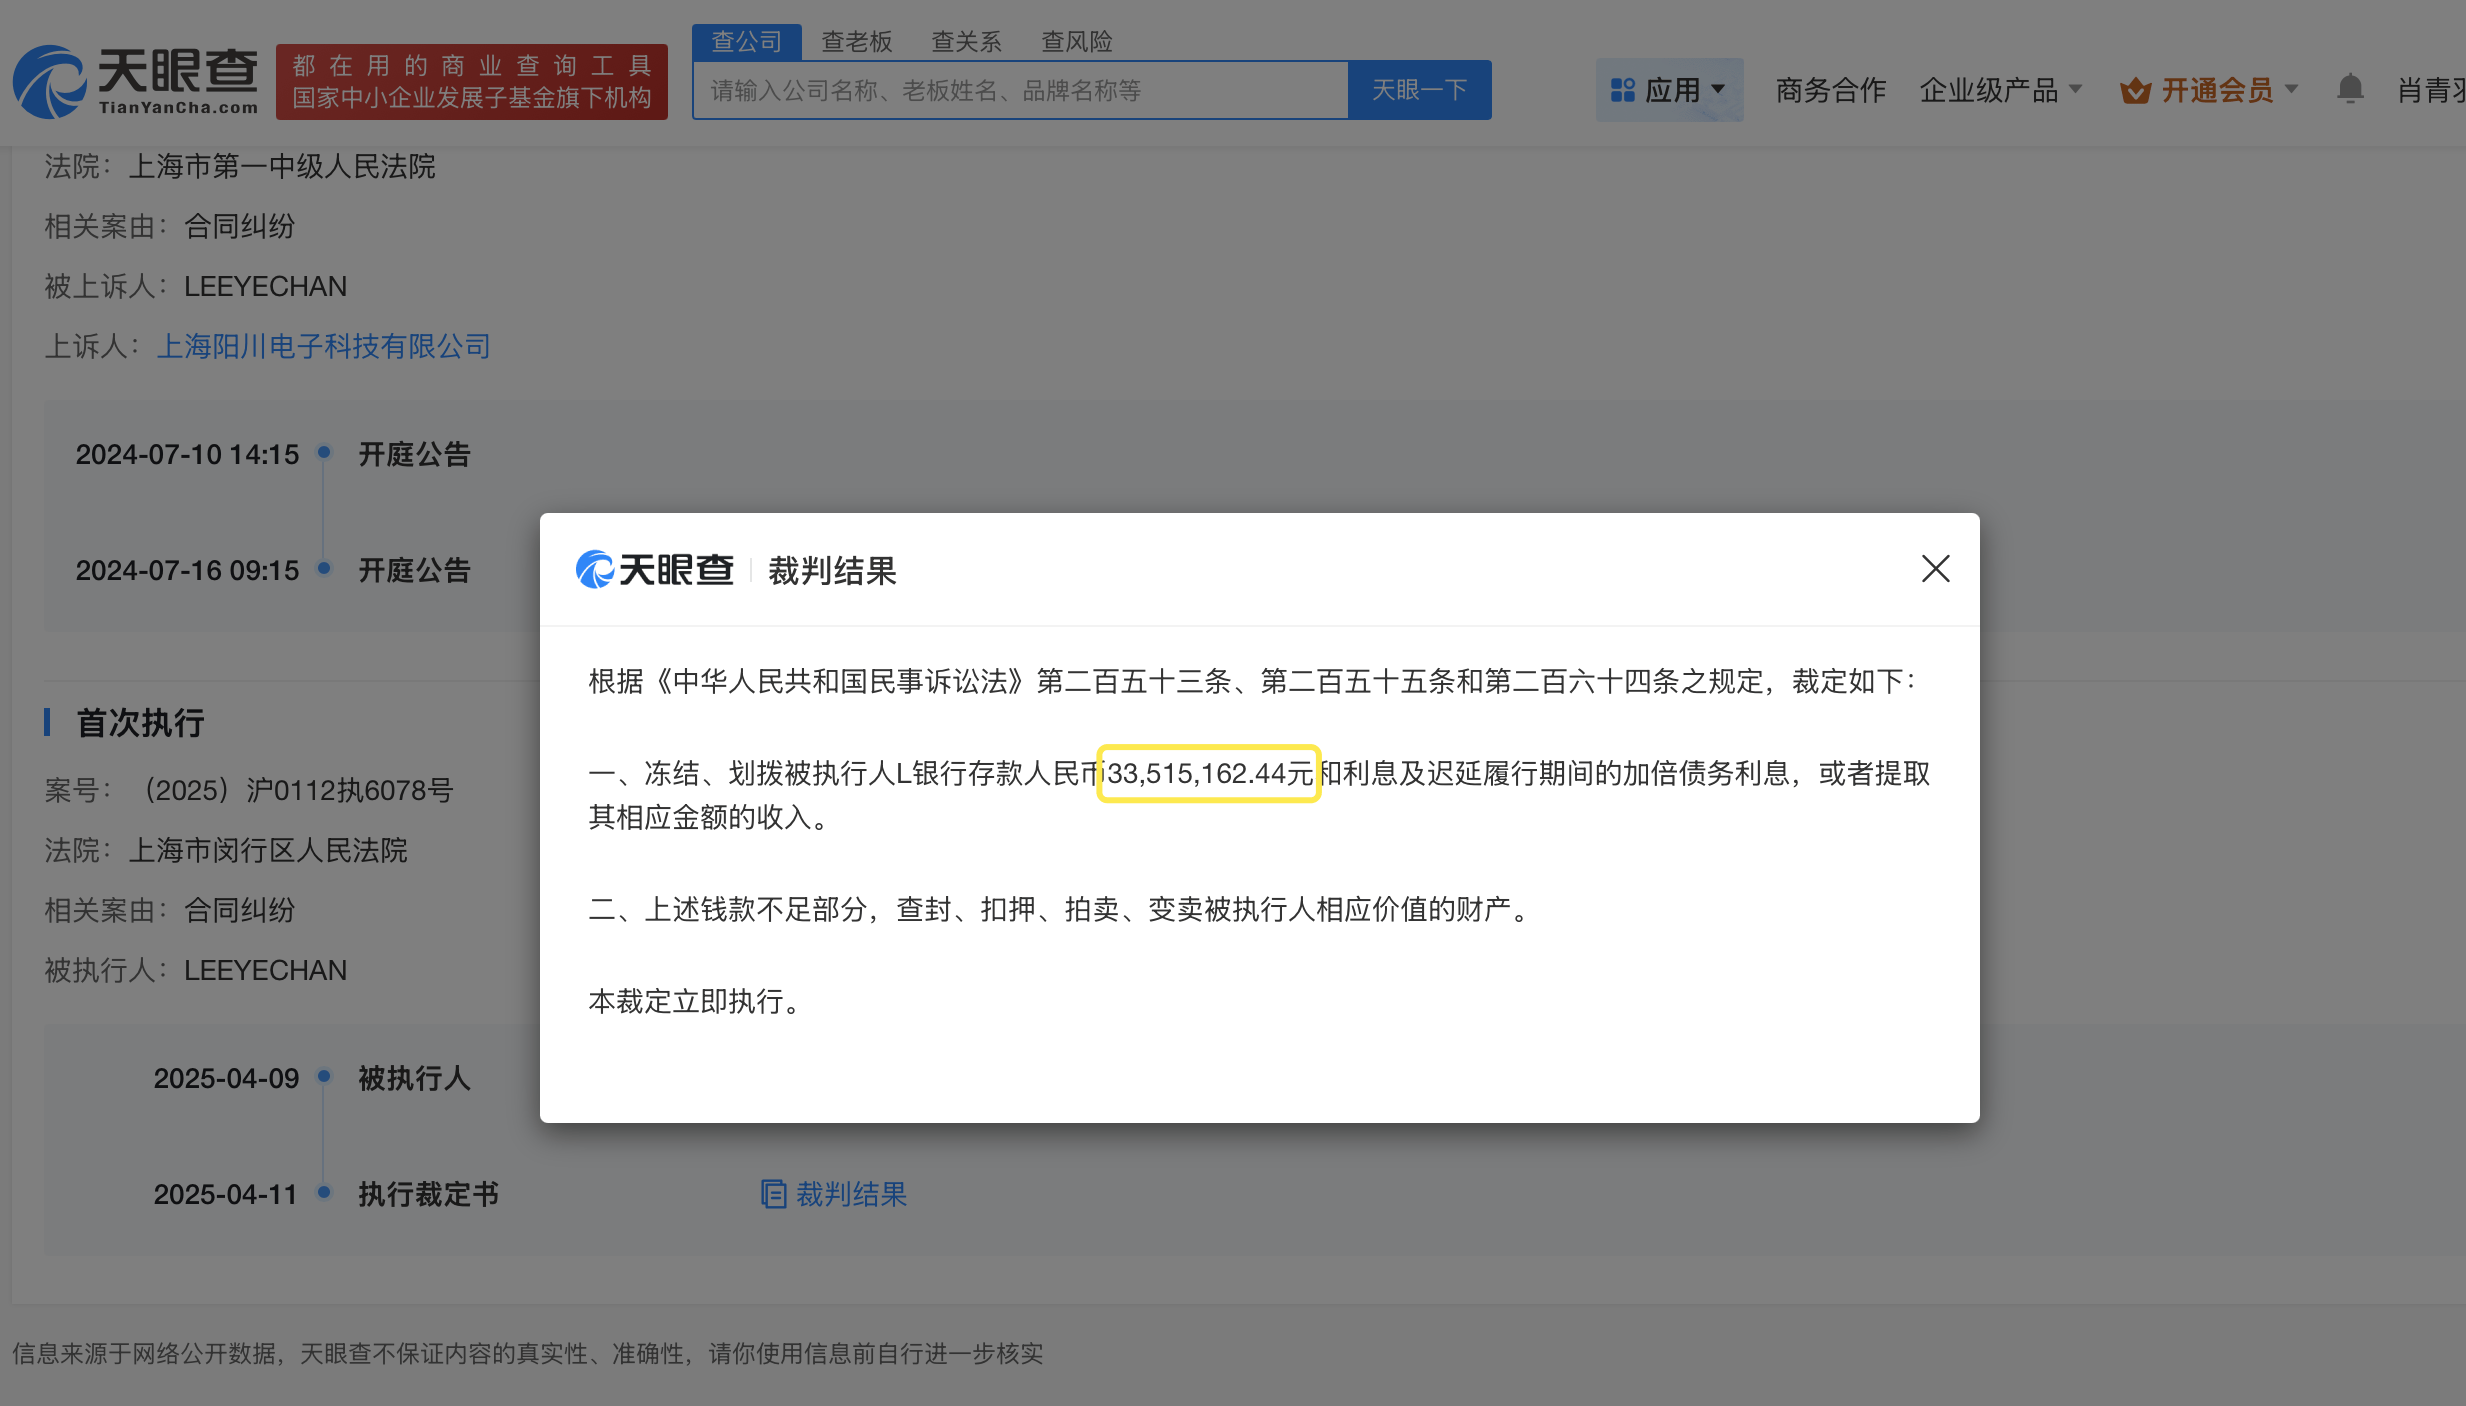Expand the 企业级产品 dropdown
The height and width of the screenshot is (1406, 2466).
coord(2075,90)
